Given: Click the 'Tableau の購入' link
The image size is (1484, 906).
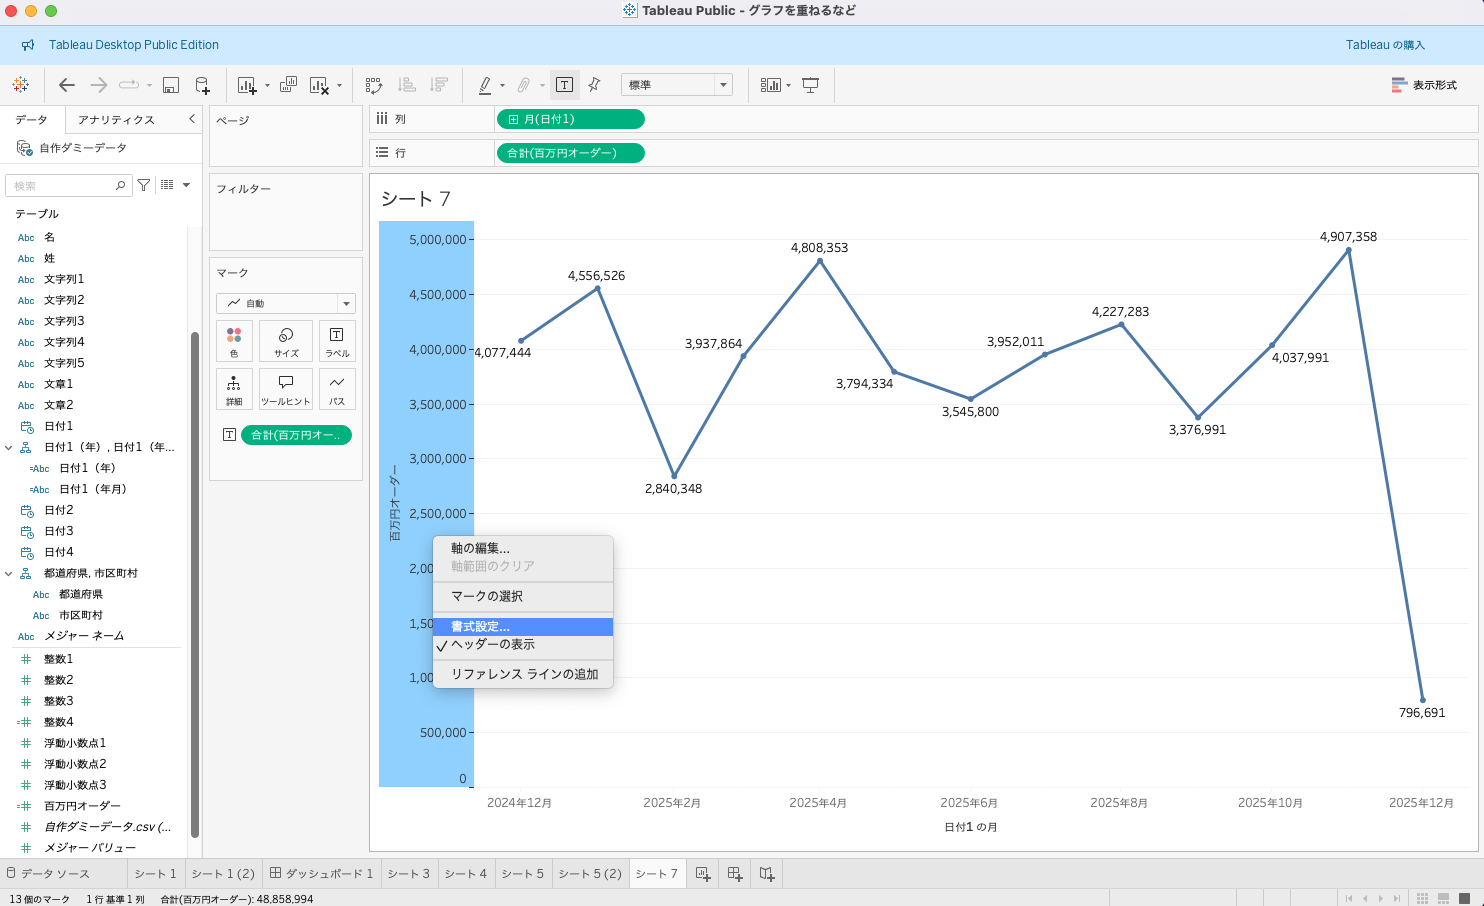Looking at the screenshot, I should (x=1385, y=45).
